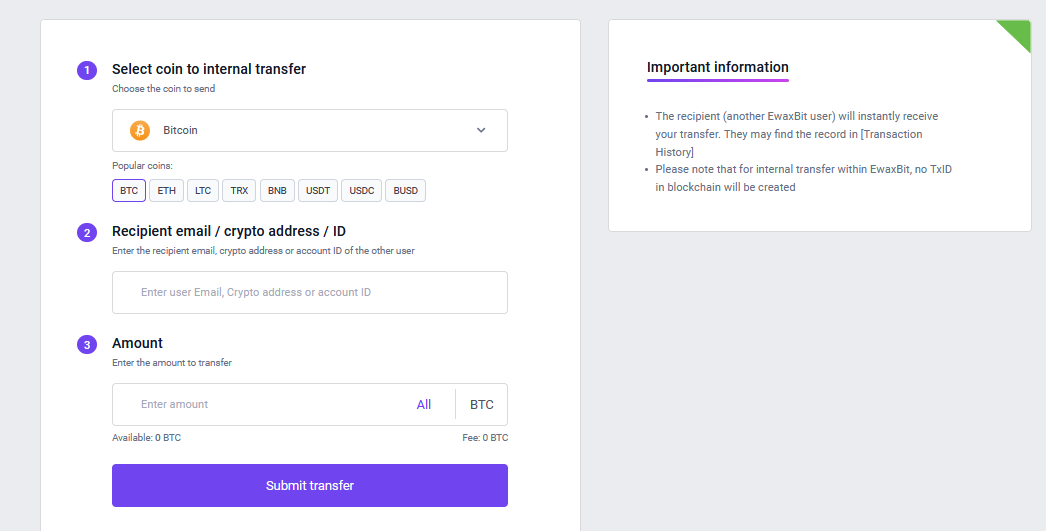Expand the coin dropdown chevron arrow
Viewport: 1046px width, 531px height.
481,130
